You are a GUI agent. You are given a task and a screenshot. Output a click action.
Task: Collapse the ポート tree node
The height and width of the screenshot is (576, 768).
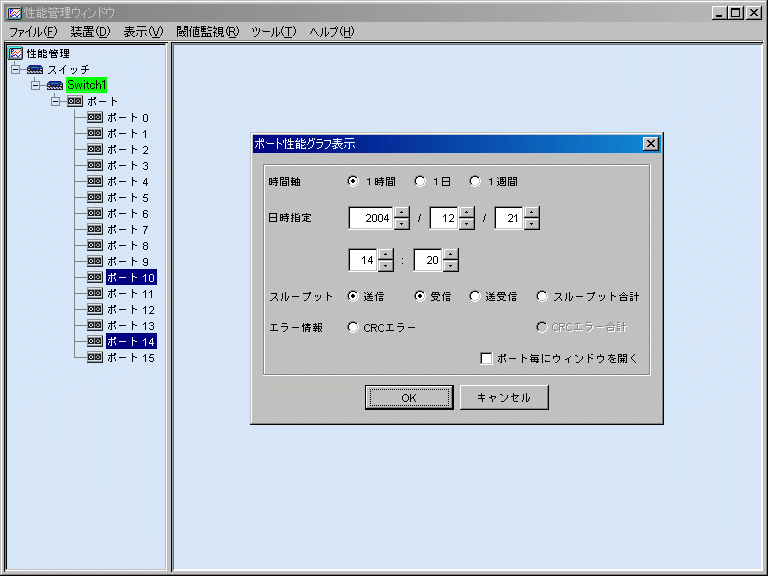tap(55, 102)
